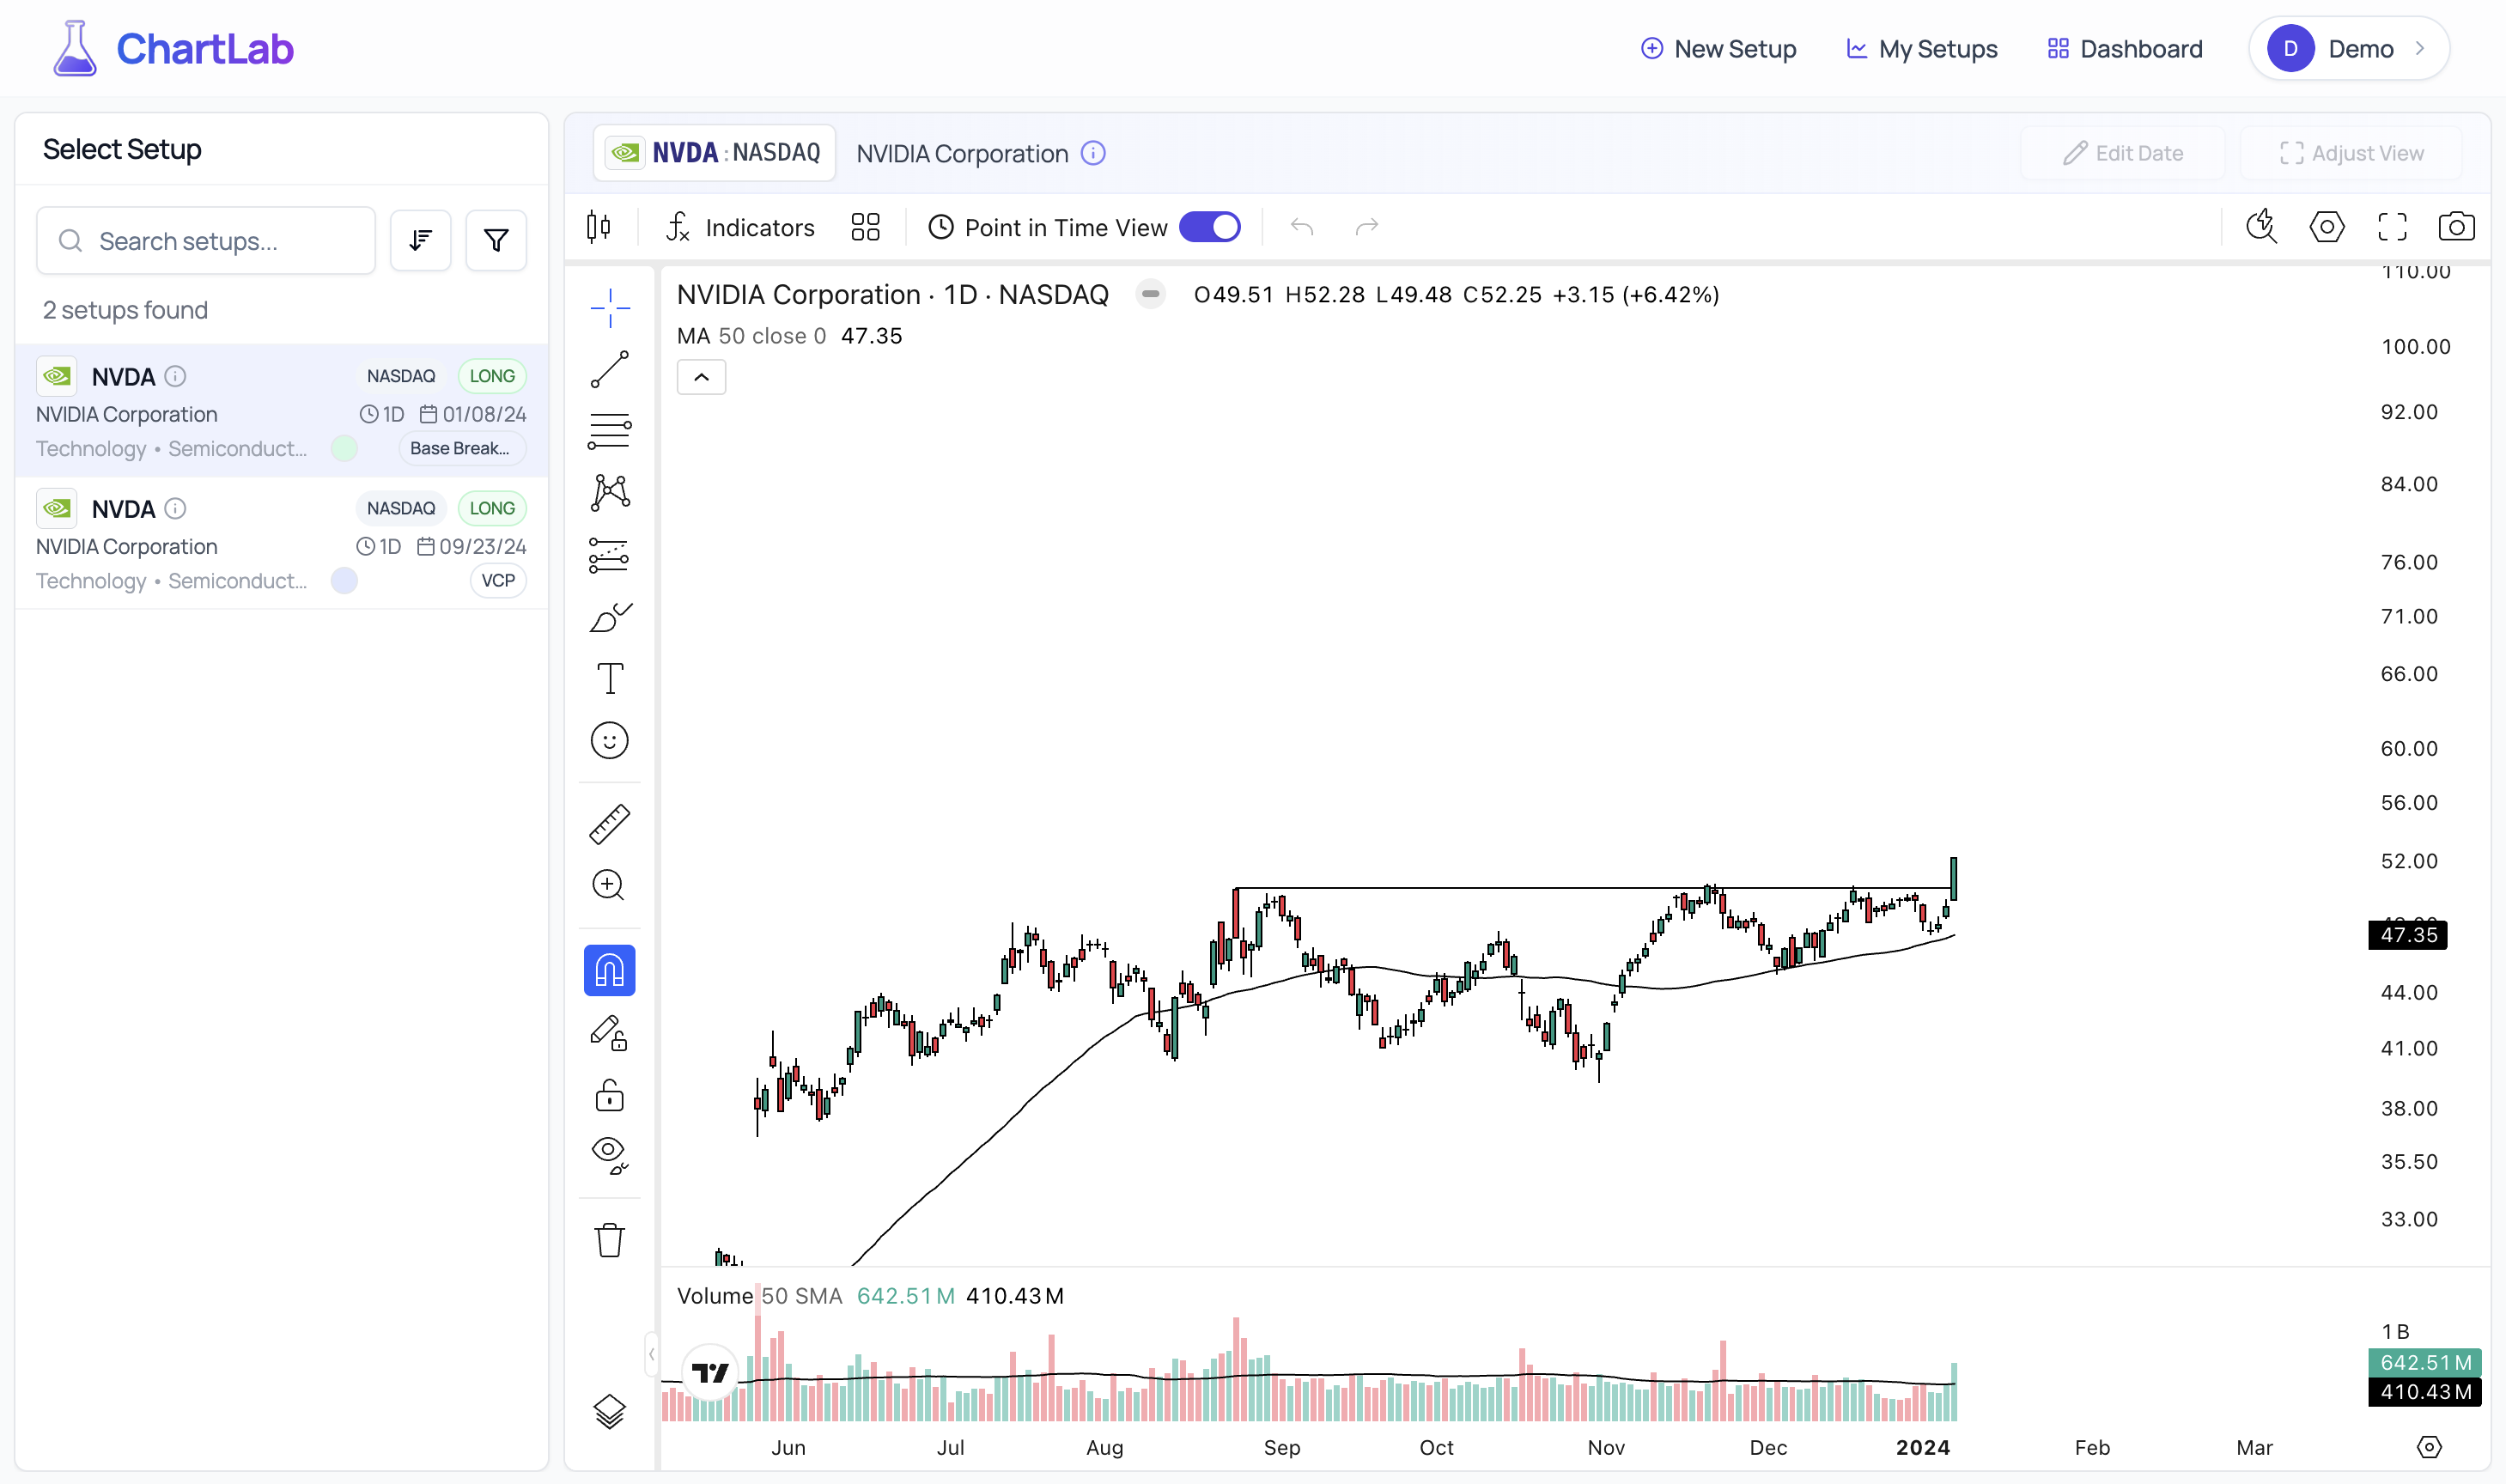Click the Adjust View button

(2351, 153)
